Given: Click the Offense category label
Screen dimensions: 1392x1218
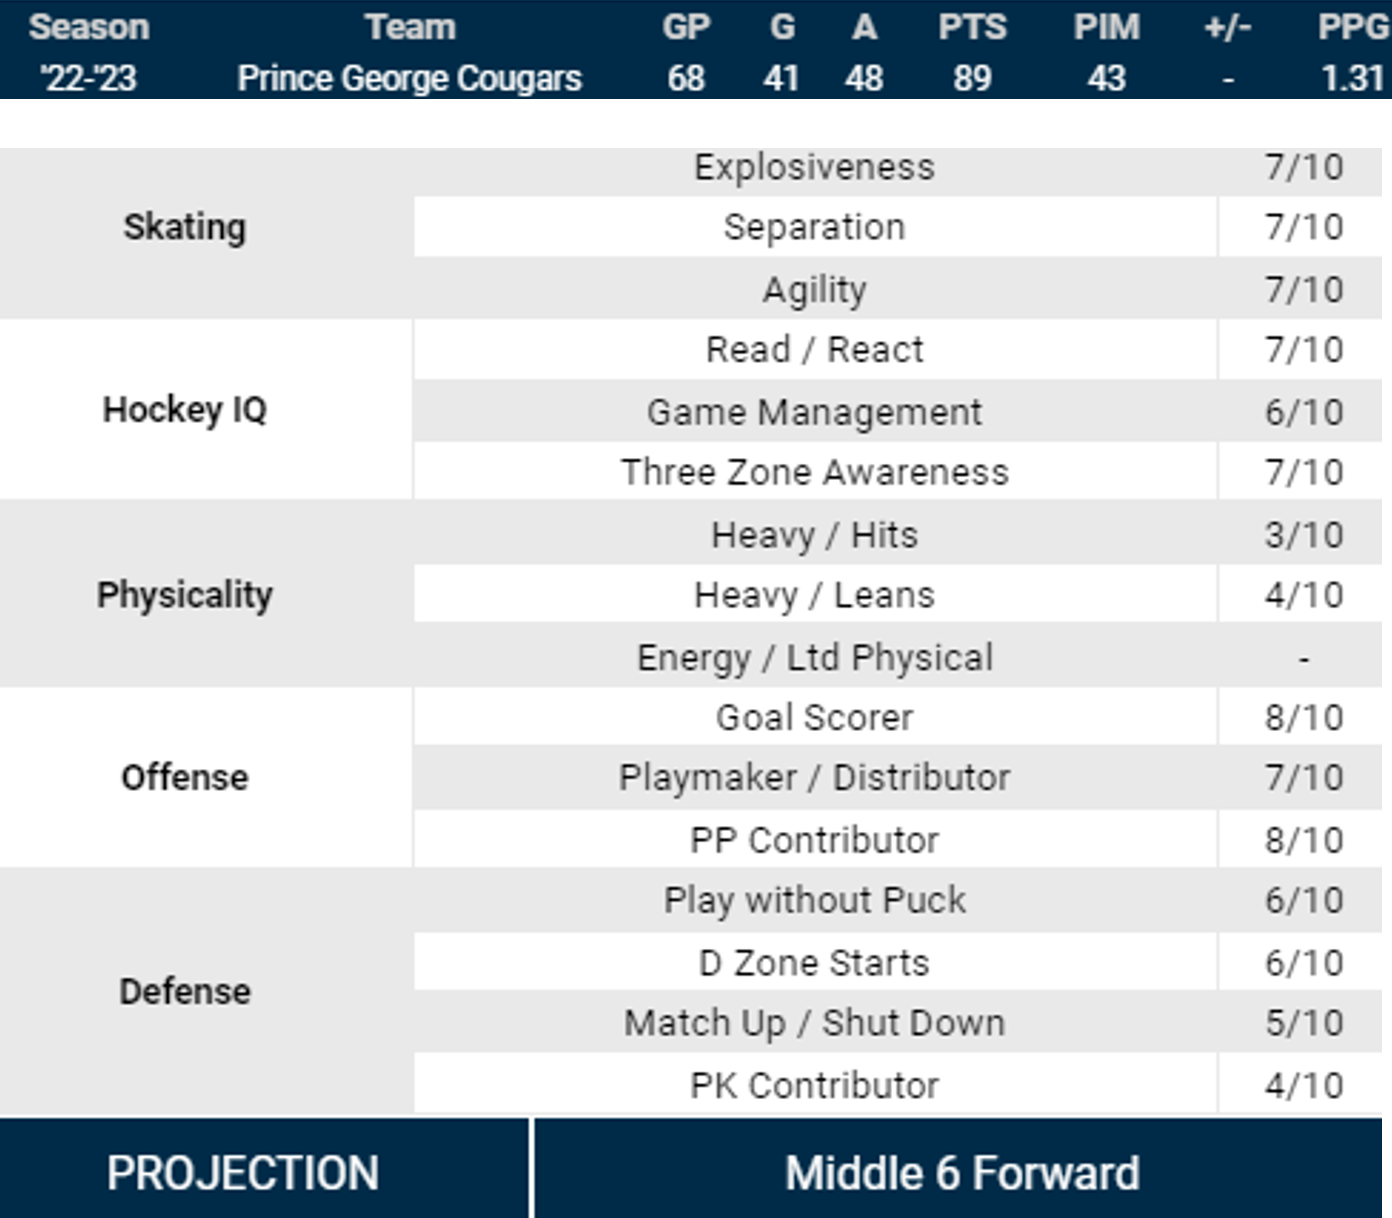Looking at the screenshot, I should tap(185, 777).
